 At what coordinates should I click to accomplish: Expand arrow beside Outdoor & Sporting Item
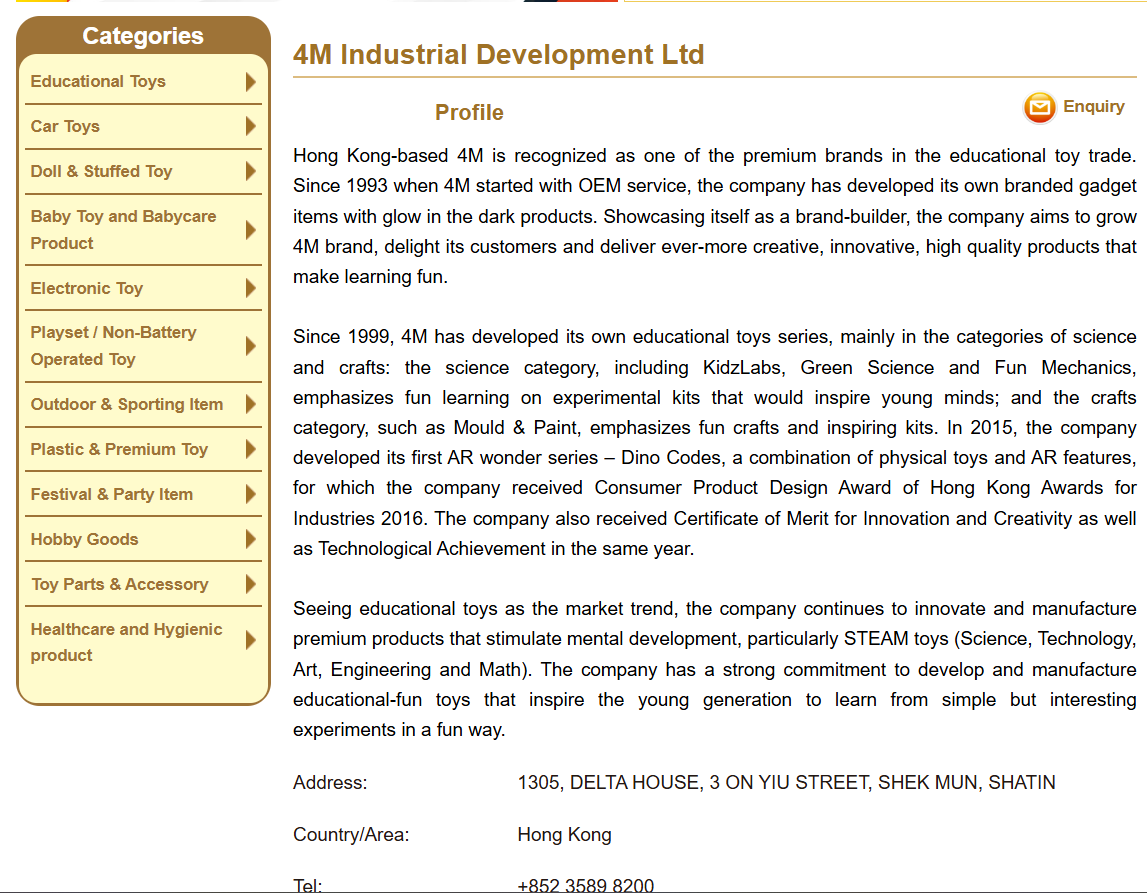point(251,404)
